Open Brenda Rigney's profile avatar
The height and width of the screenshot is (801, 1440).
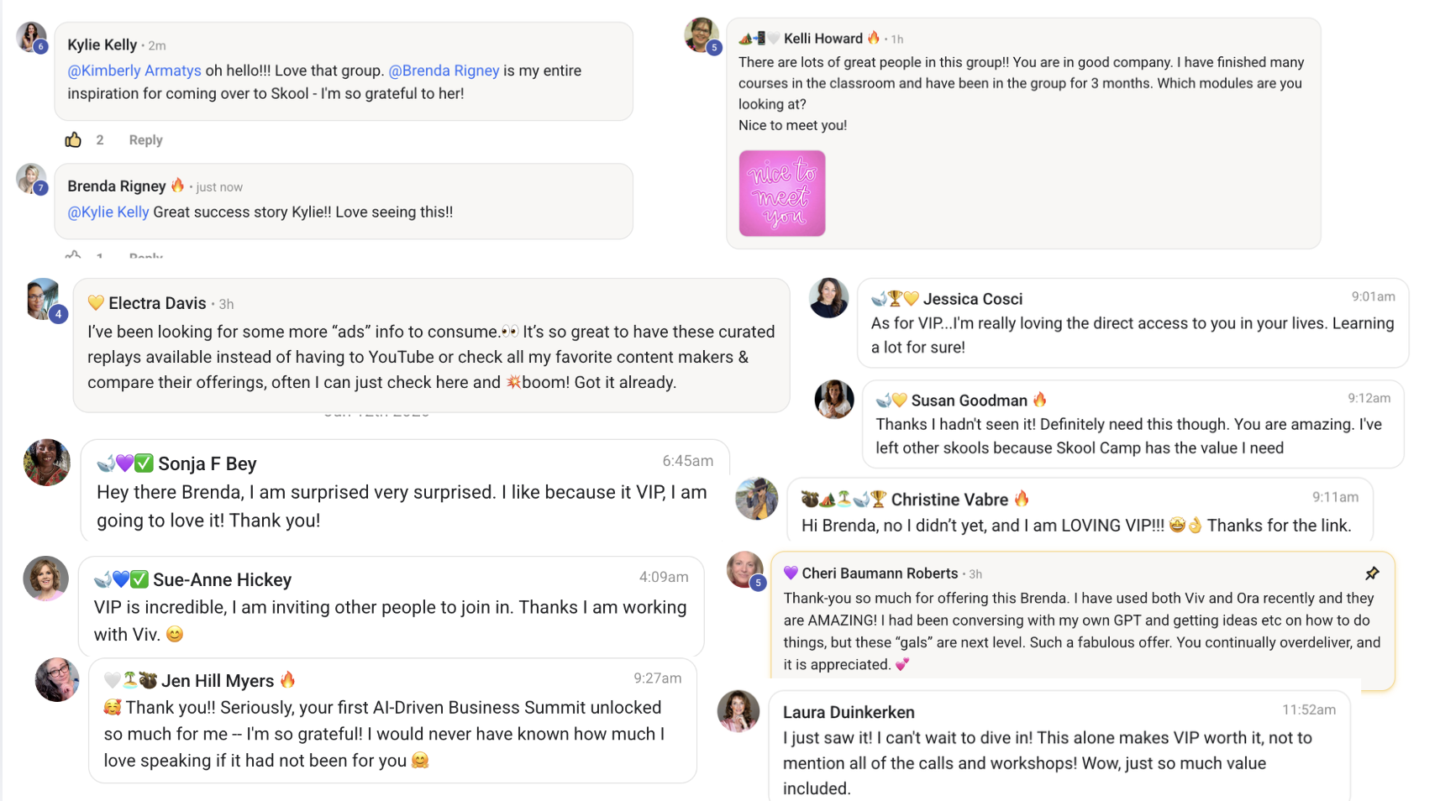[32, 179]
